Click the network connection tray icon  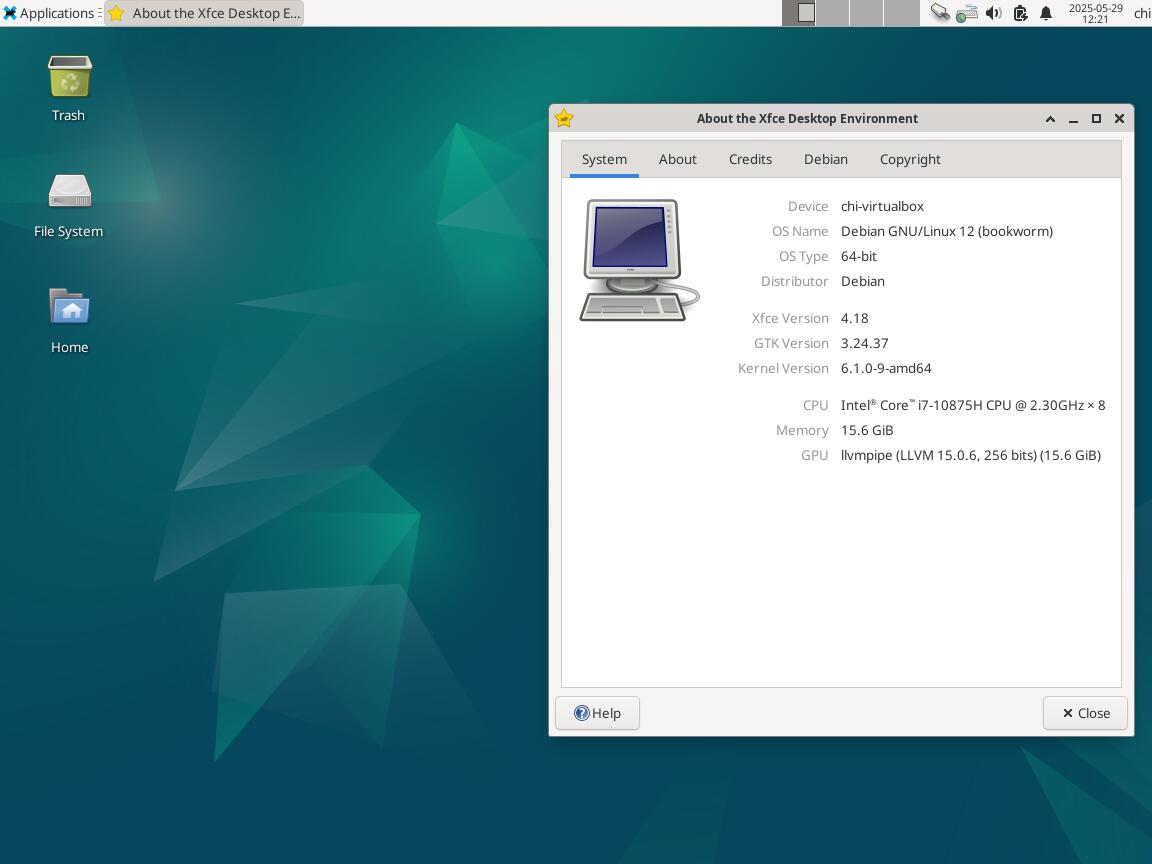click(940, 13)
